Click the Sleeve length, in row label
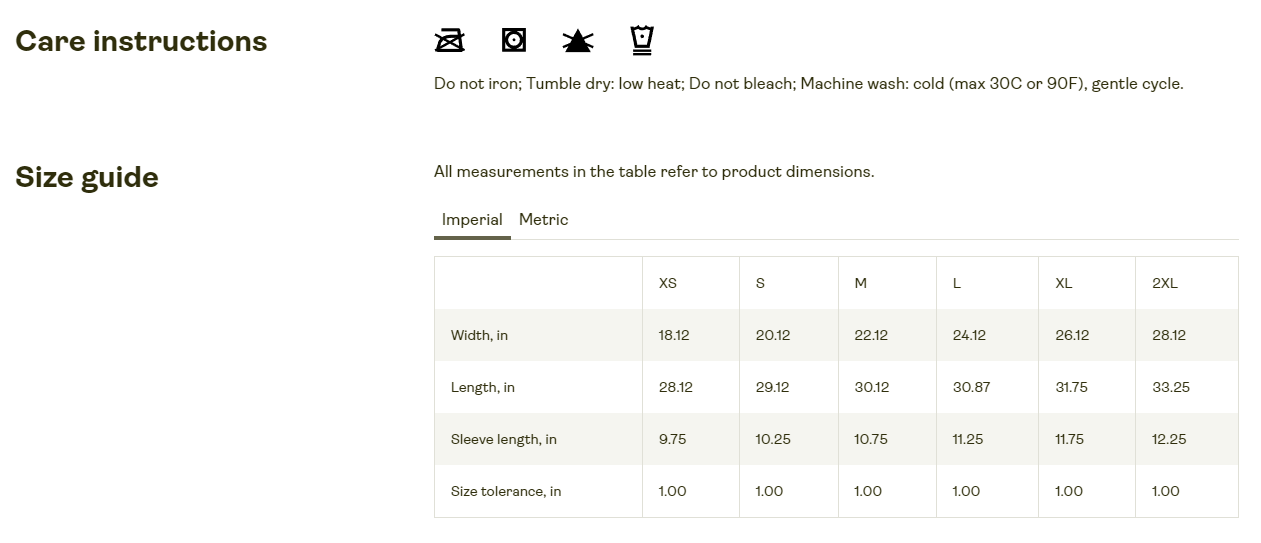The height and width of the screenshot is (543, 1261). coord(504,439)
